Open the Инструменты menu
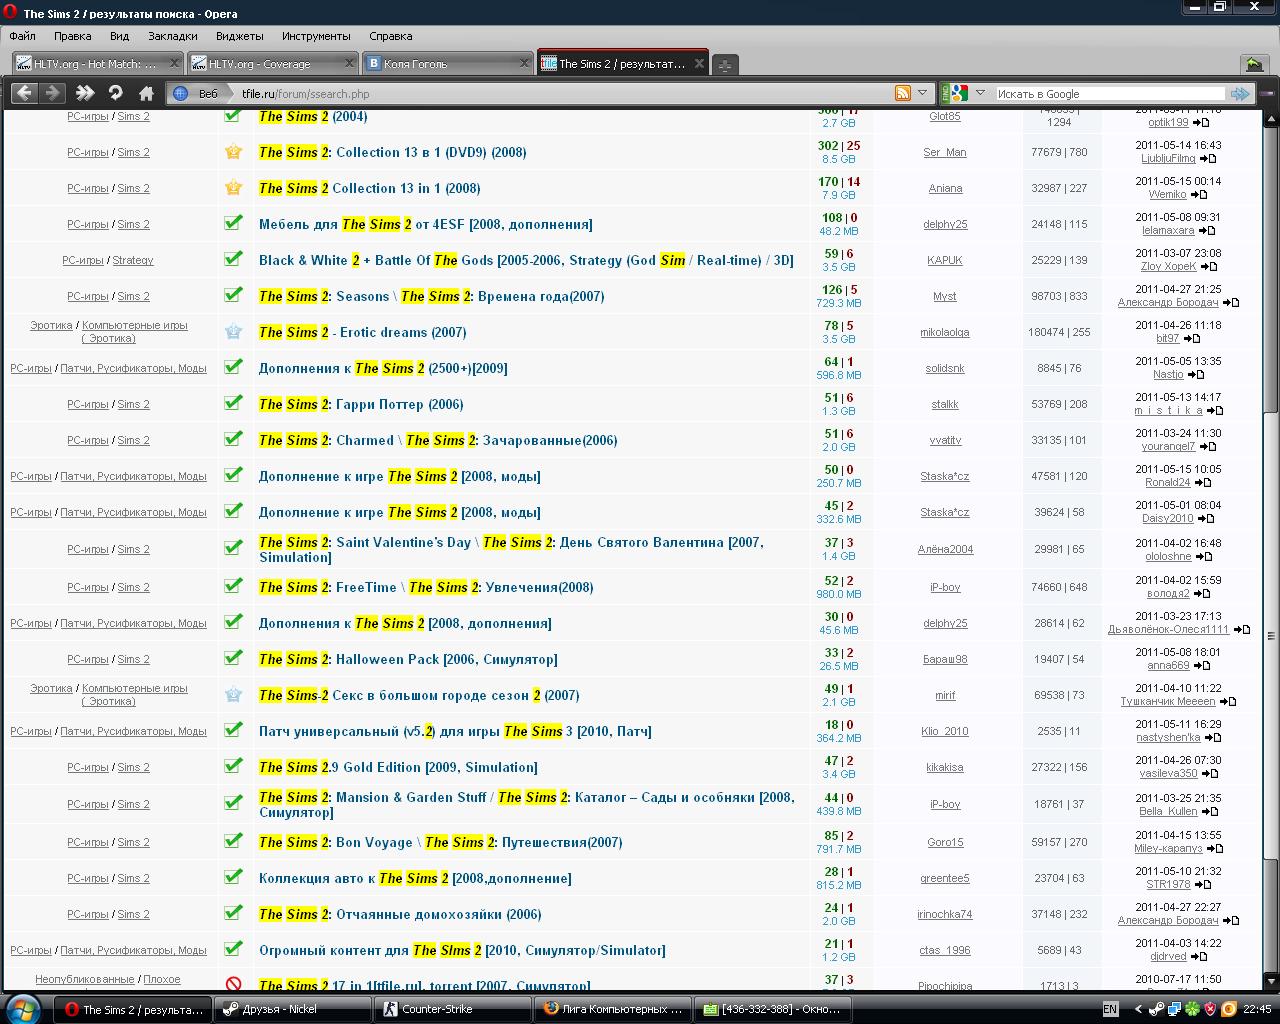Screen dimensions: 1280x1024 [x=316, y=36]
